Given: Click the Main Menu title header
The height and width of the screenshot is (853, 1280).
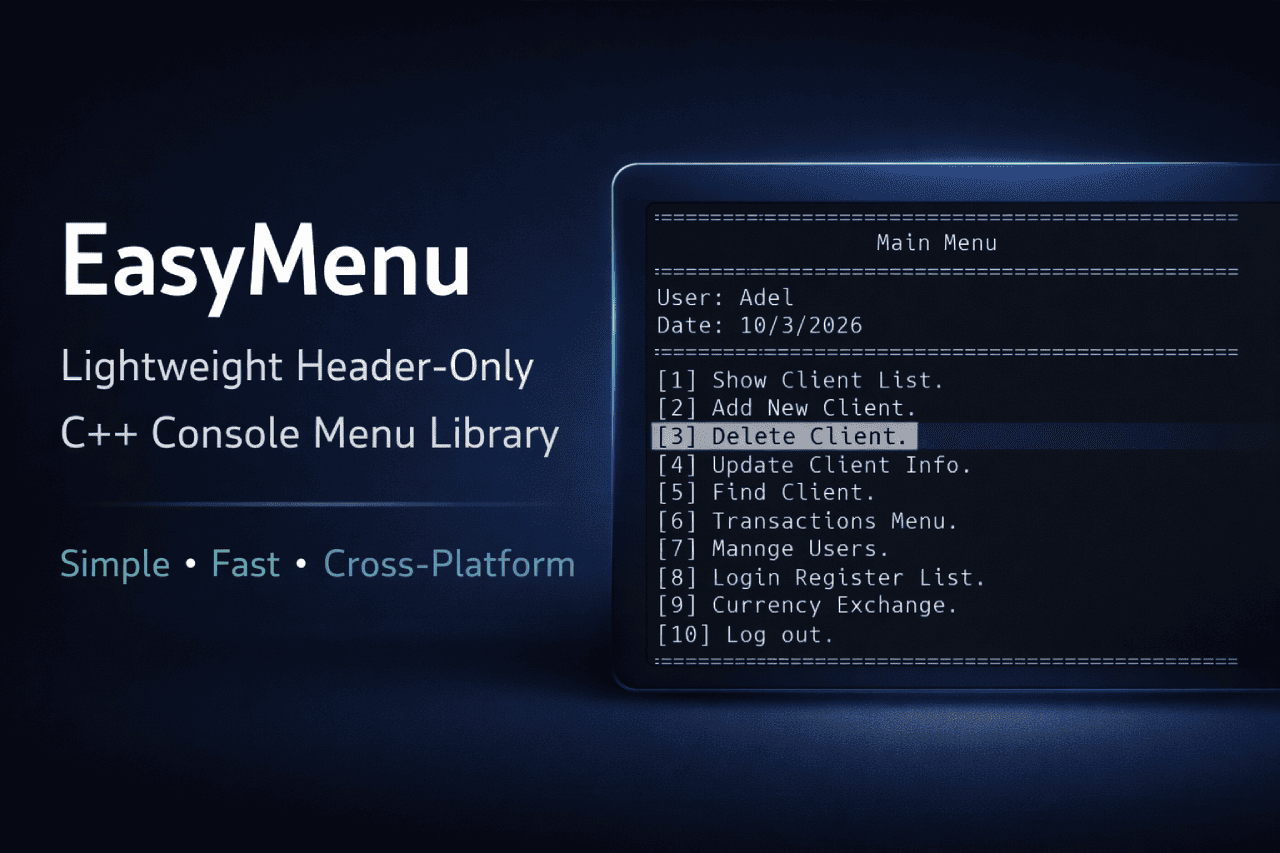Looking at the screenshot, I should point(937,242).
